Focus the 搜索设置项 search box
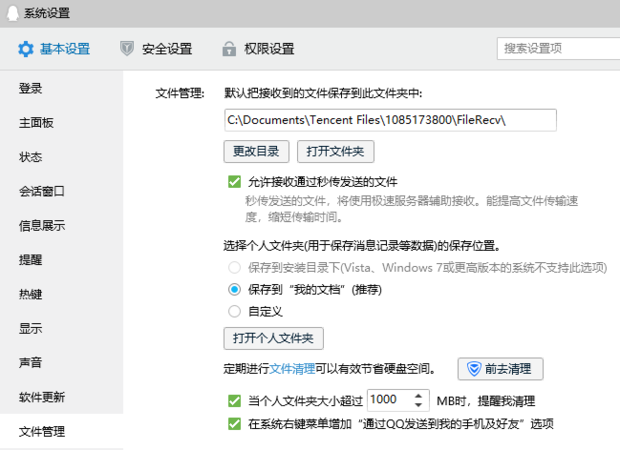 [x=558, y=49]
